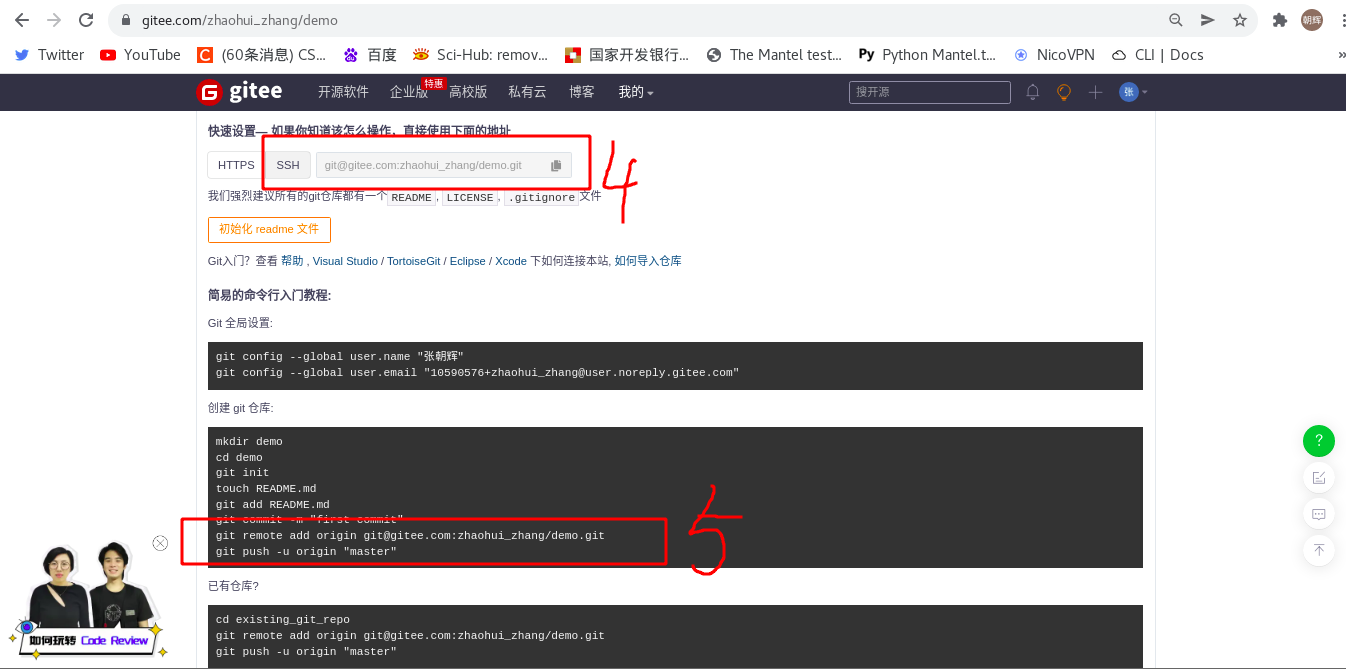Click 初始化 readme 文件 button
Screen dimensions: 1346x669
tap(269, 229)
